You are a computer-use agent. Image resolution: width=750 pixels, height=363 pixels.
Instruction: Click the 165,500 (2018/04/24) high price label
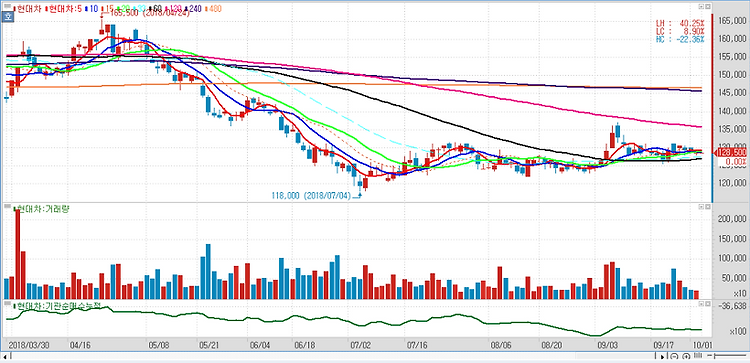(149, 13)
